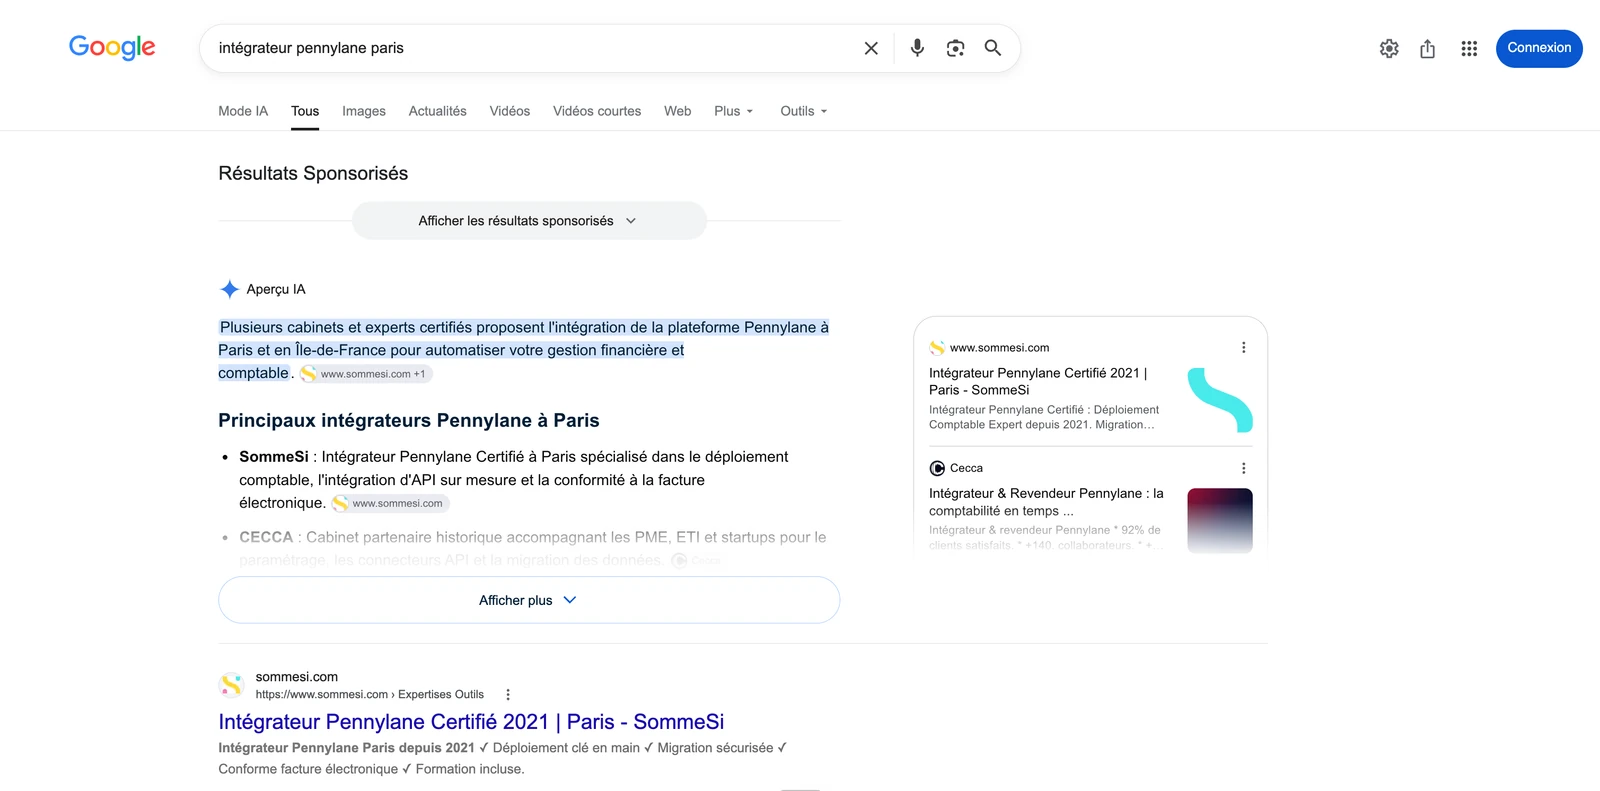Open SommeSi card three-dot menu
1600x791 pixels.
tap(1243, 348)
